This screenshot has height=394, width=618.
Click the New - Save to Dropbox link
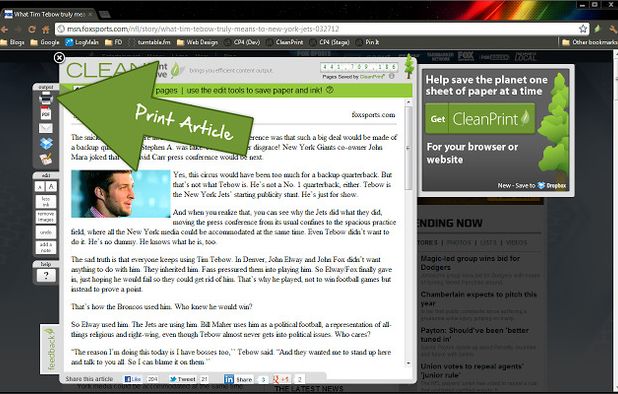pos(532,185)
